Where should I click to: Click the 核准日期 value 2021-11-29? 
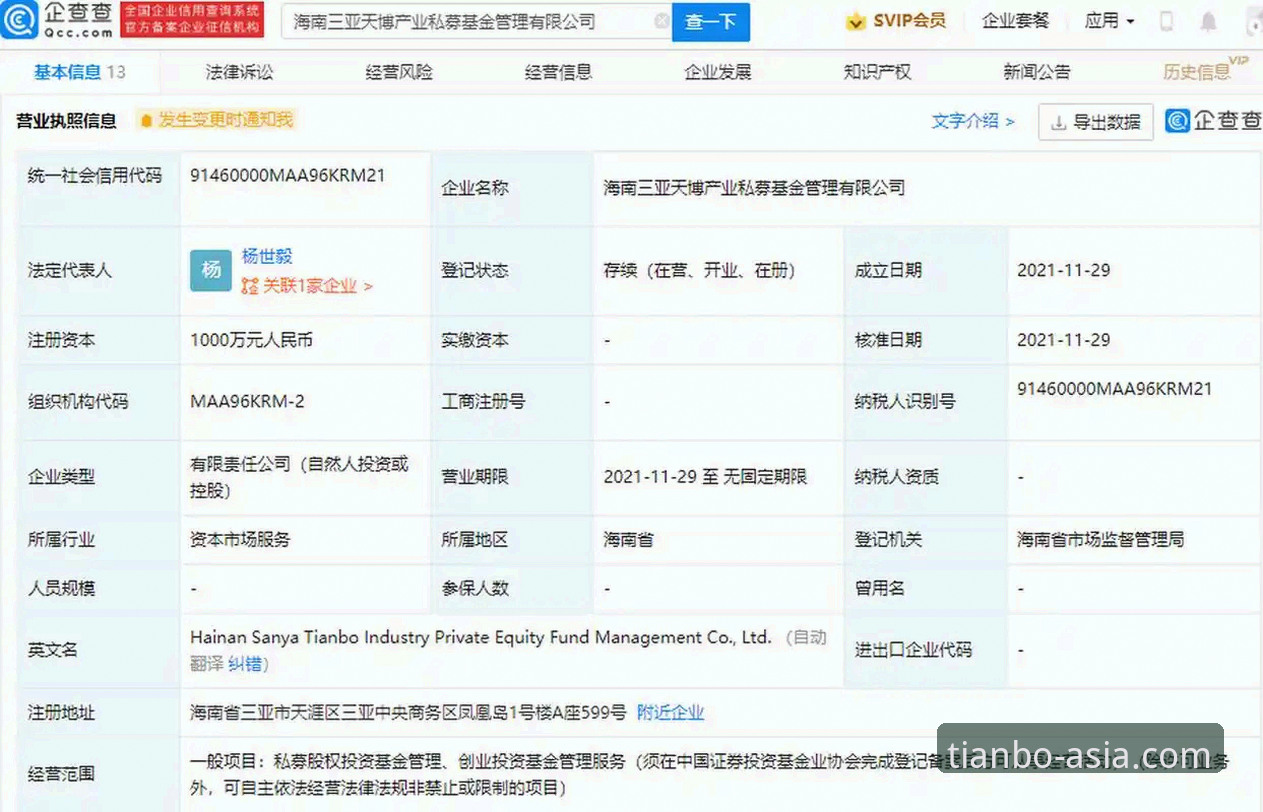point(1063,340)
